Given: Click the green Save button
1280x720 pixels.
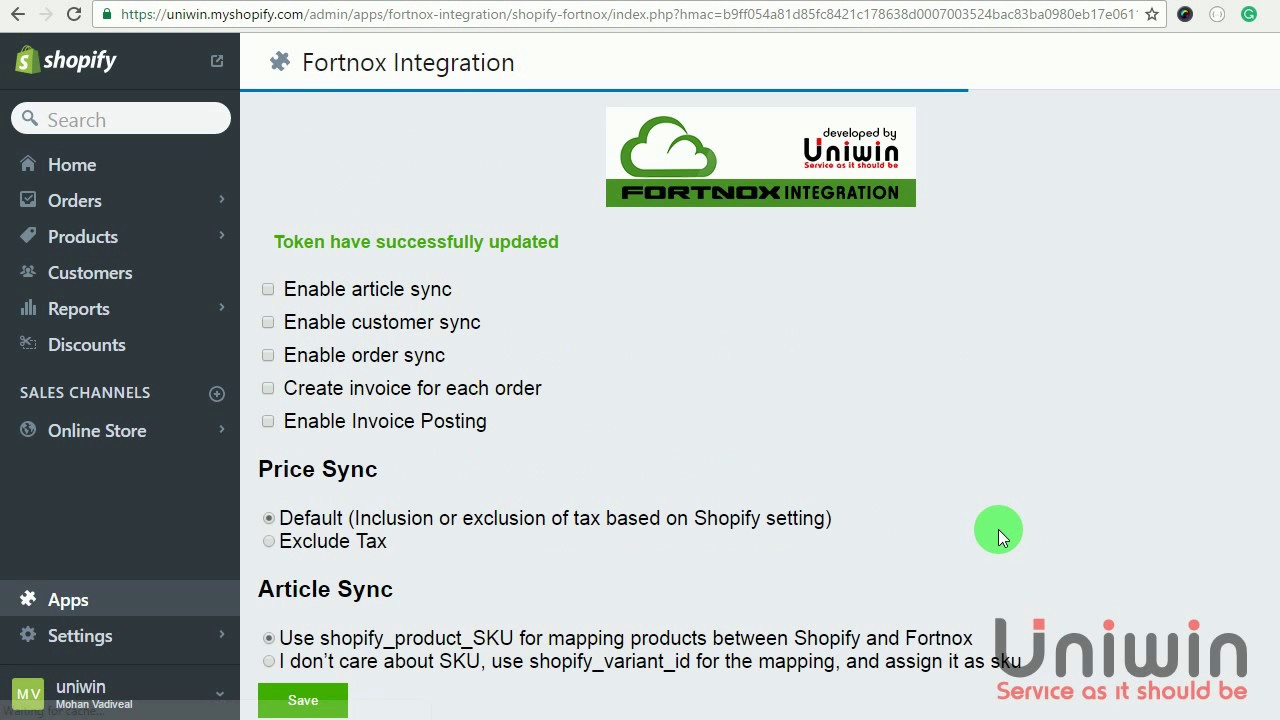Looking at the screenshot, I should click(303, 700).
